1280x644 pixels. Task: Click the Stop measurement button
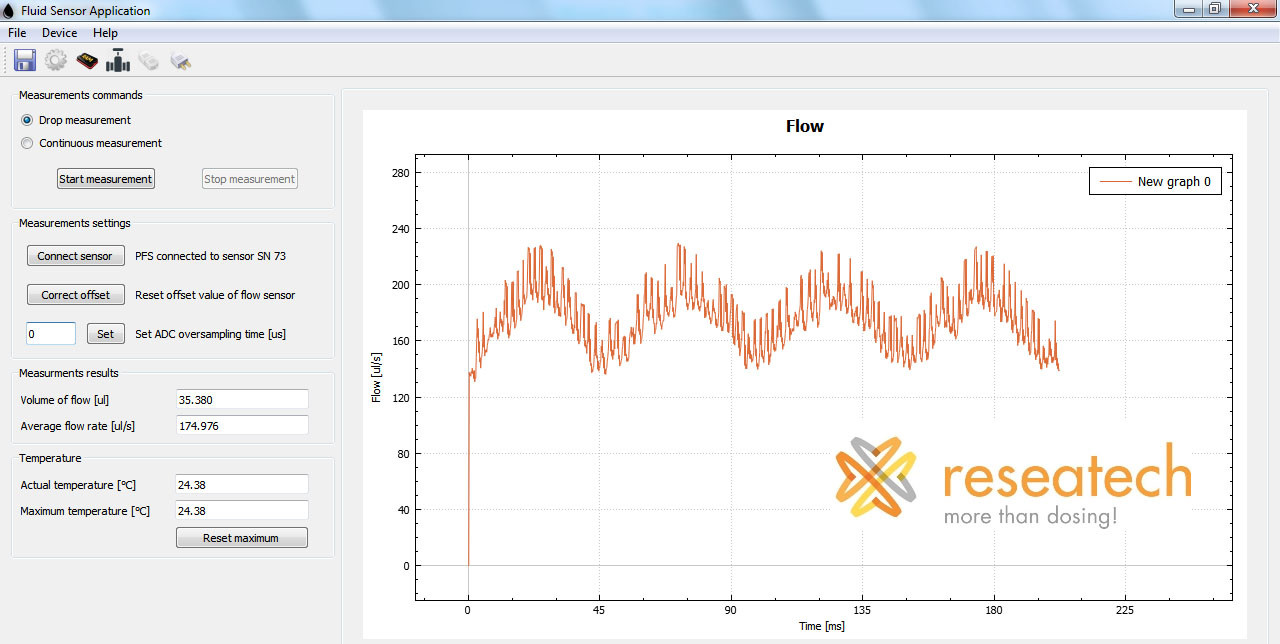pos(250,179)
